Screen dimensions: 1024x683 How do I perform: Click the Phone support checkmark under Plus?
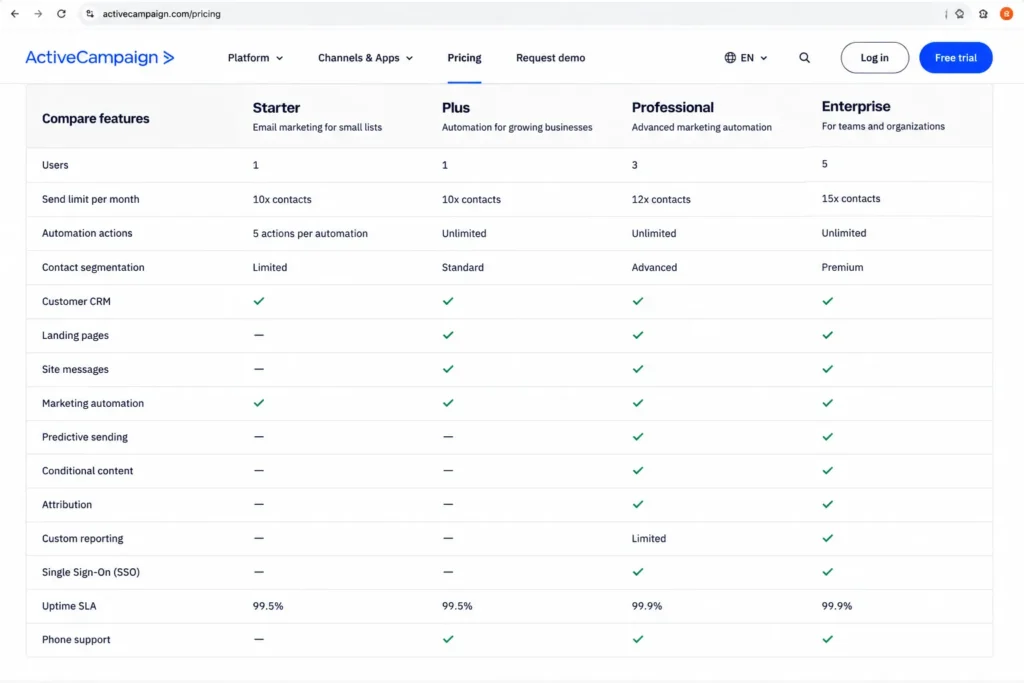coord(448,639)
